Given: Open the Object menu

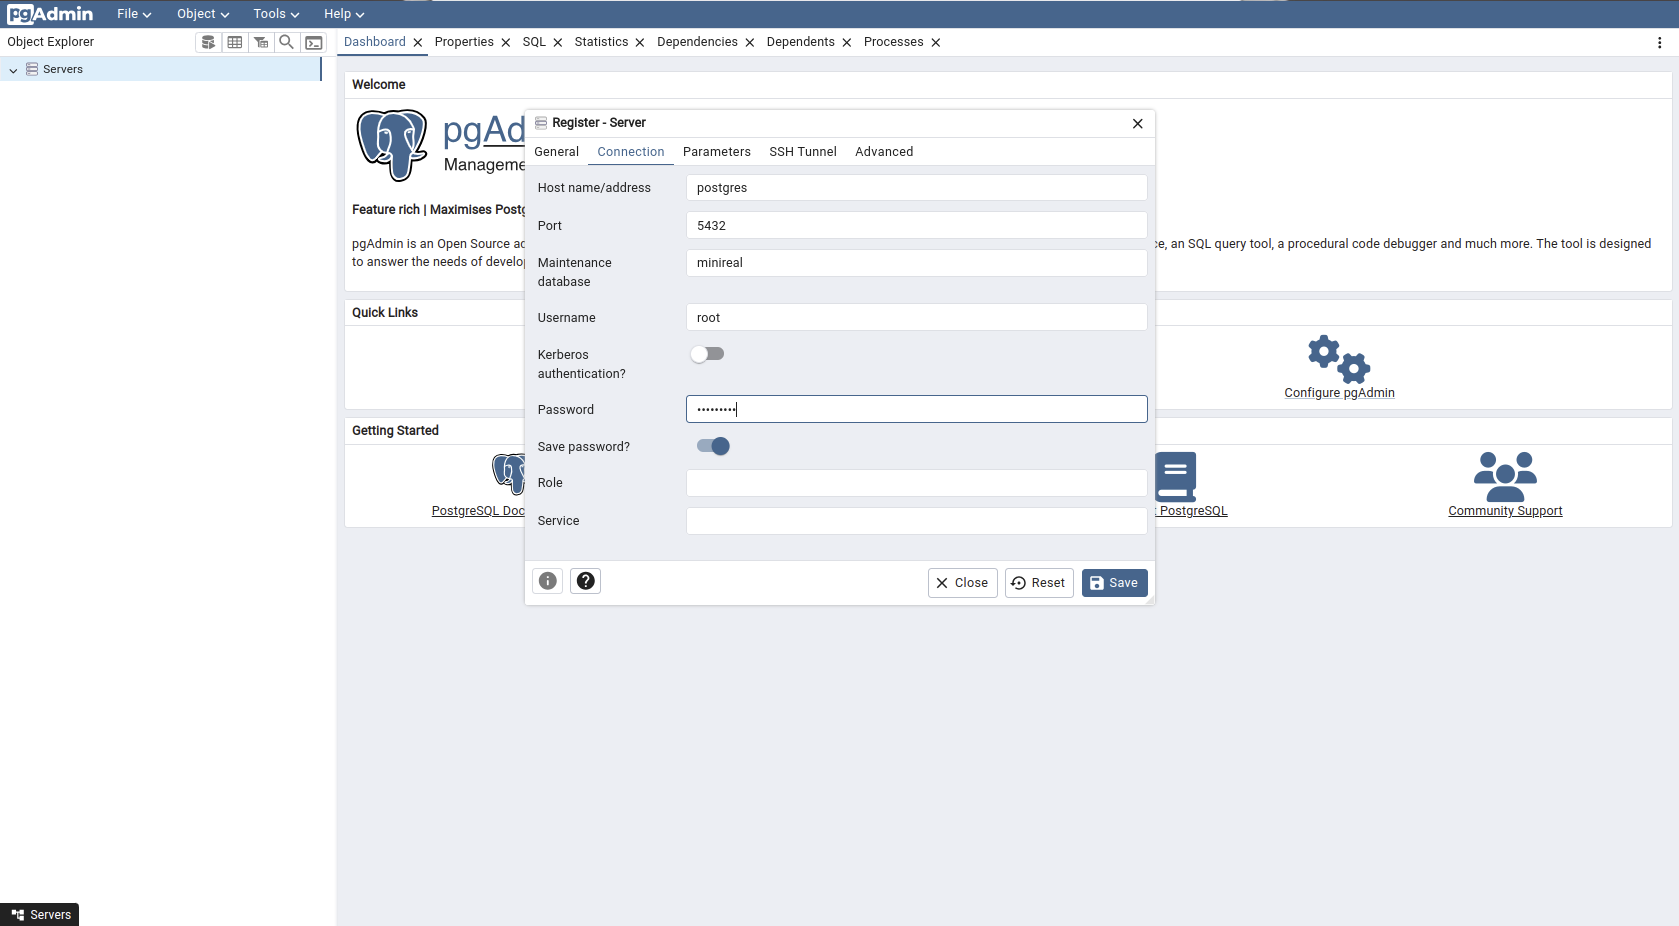Looking at the screenshot, I should 203,14.
